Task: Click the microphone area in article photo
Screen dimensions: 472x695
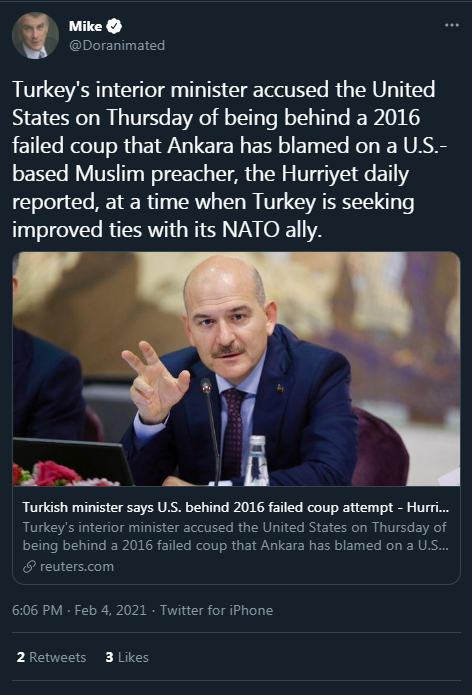Action: [x=211, y=430]
